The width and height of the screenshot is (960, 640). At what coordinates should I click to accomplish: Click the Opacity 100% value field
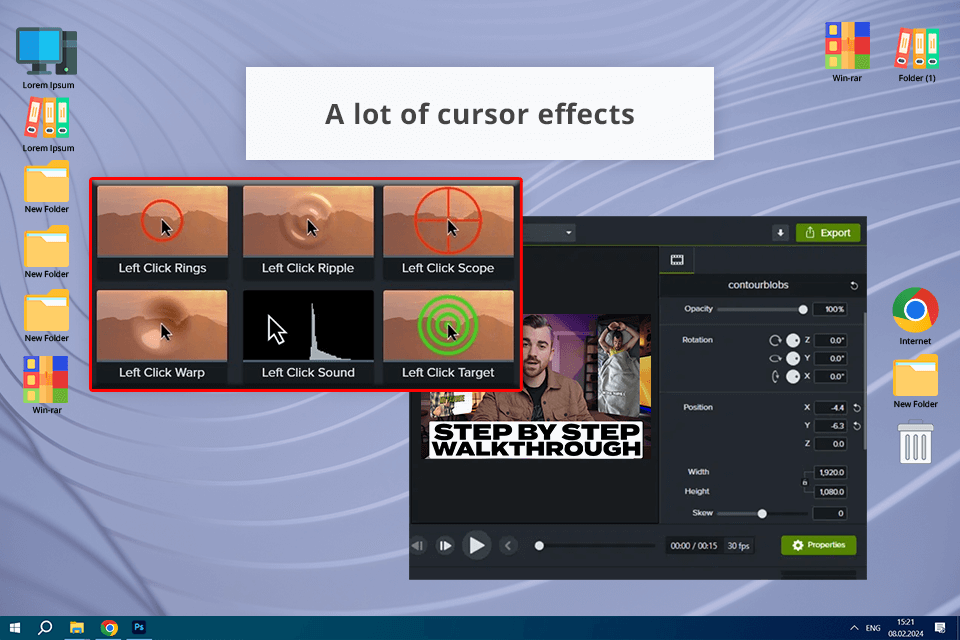(x=830, y=309)
